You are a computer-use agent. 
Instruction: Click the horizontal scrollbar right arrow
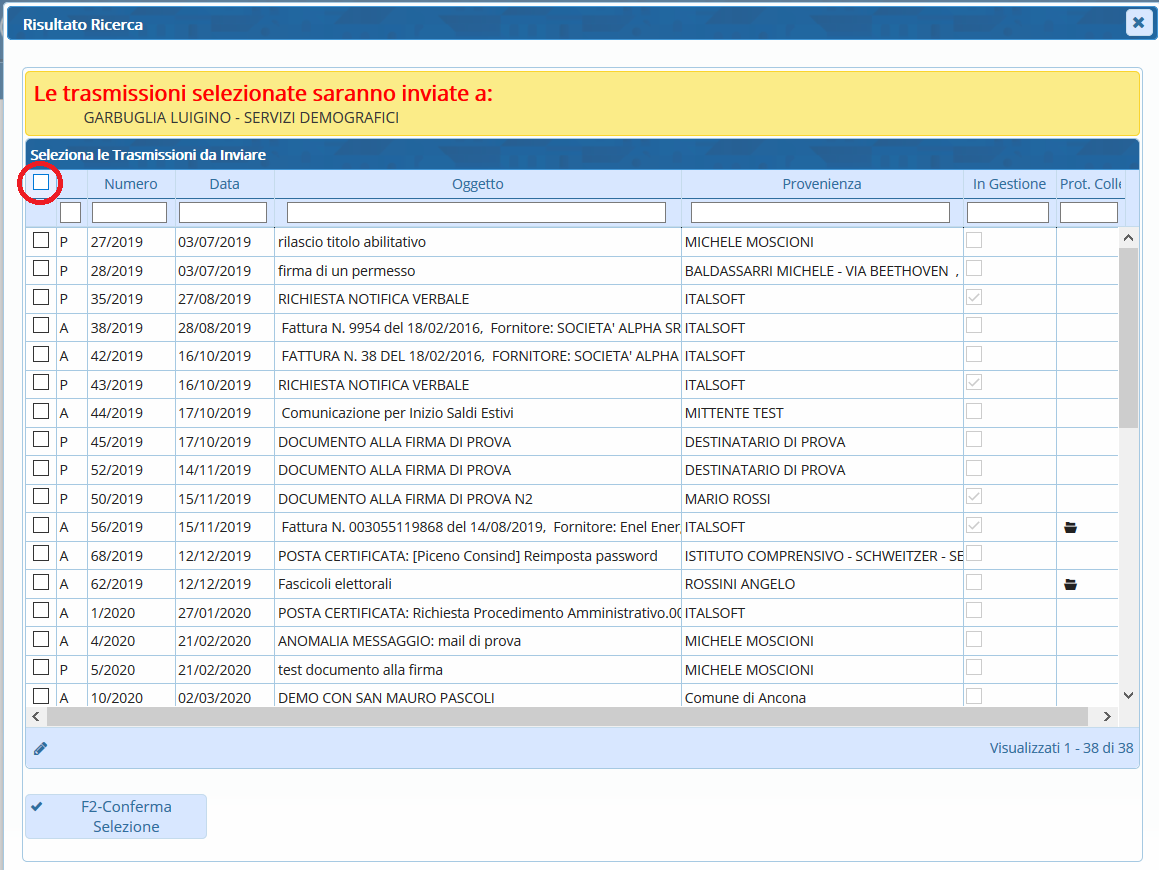[1107, 716]
